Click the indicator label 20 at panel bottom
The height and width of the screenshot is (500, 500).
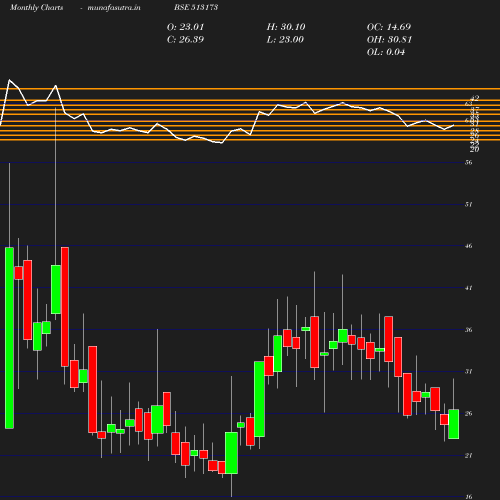[x=475, y=150]
